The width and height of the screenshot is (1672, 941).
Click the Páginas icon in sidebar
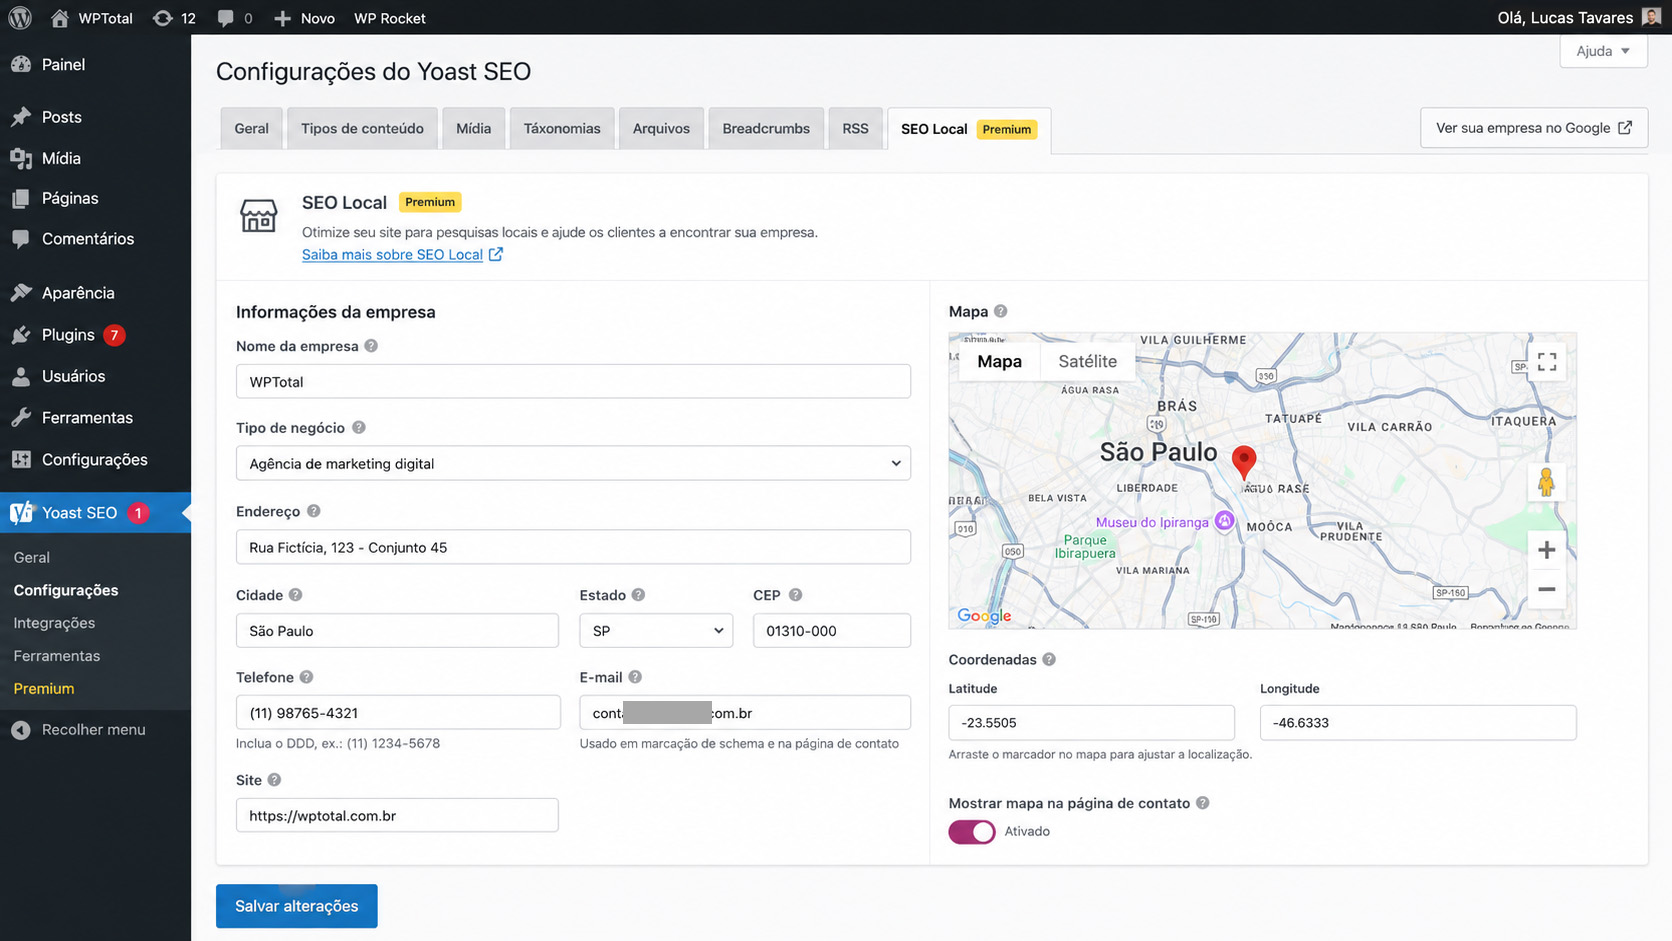pyautogui.click(x=21, y=198)
